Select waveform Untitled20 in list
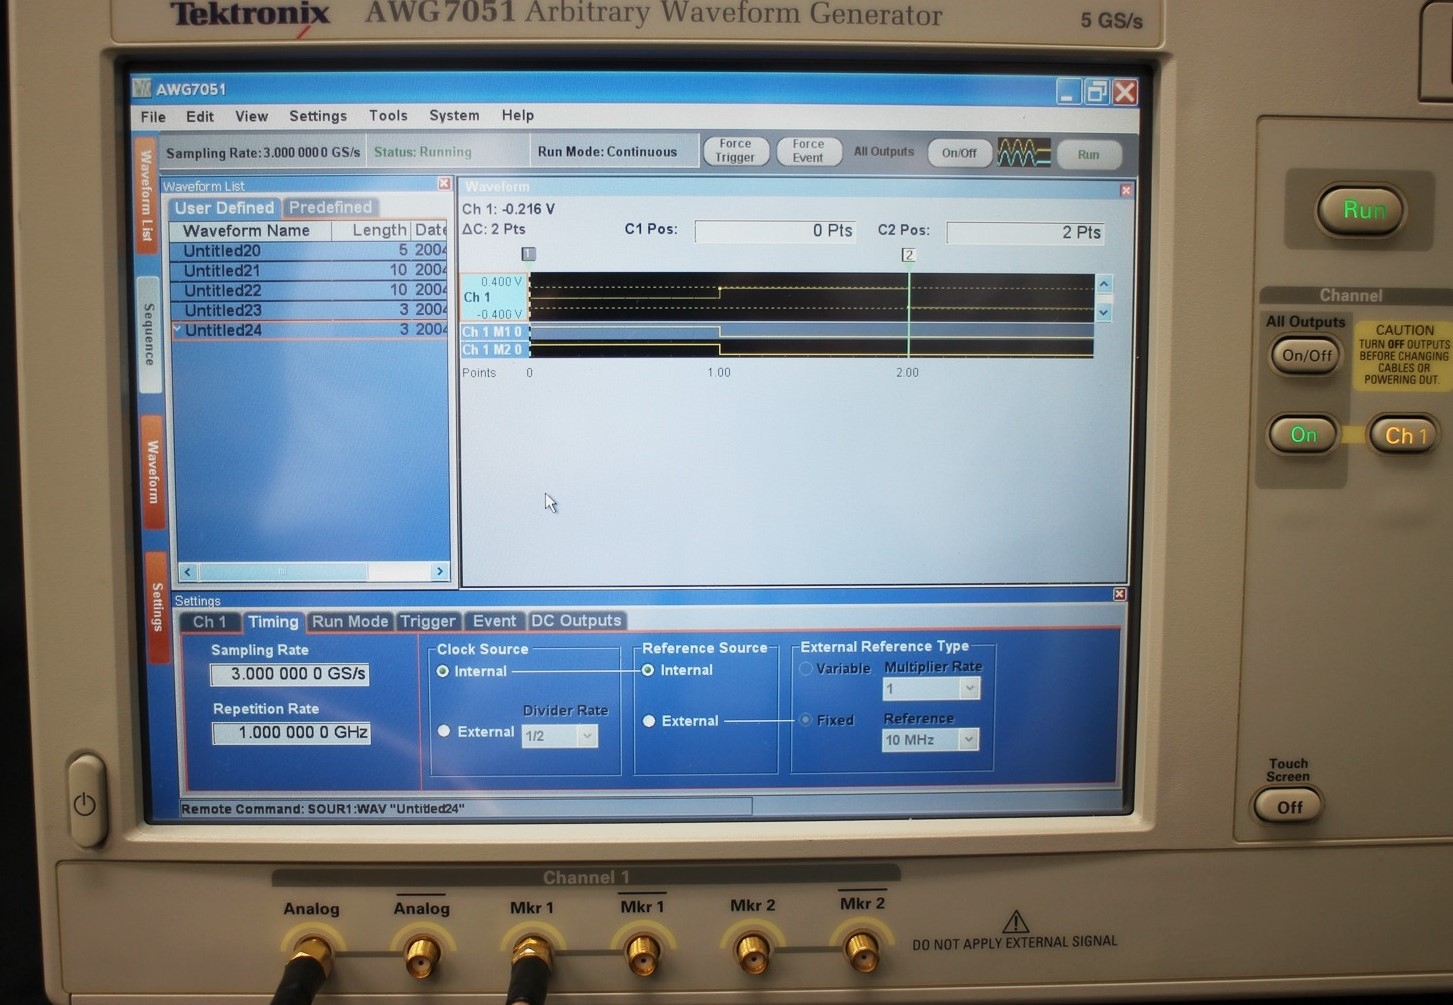This screenshot has width=1453, height=1005. (x=309, y=251)
